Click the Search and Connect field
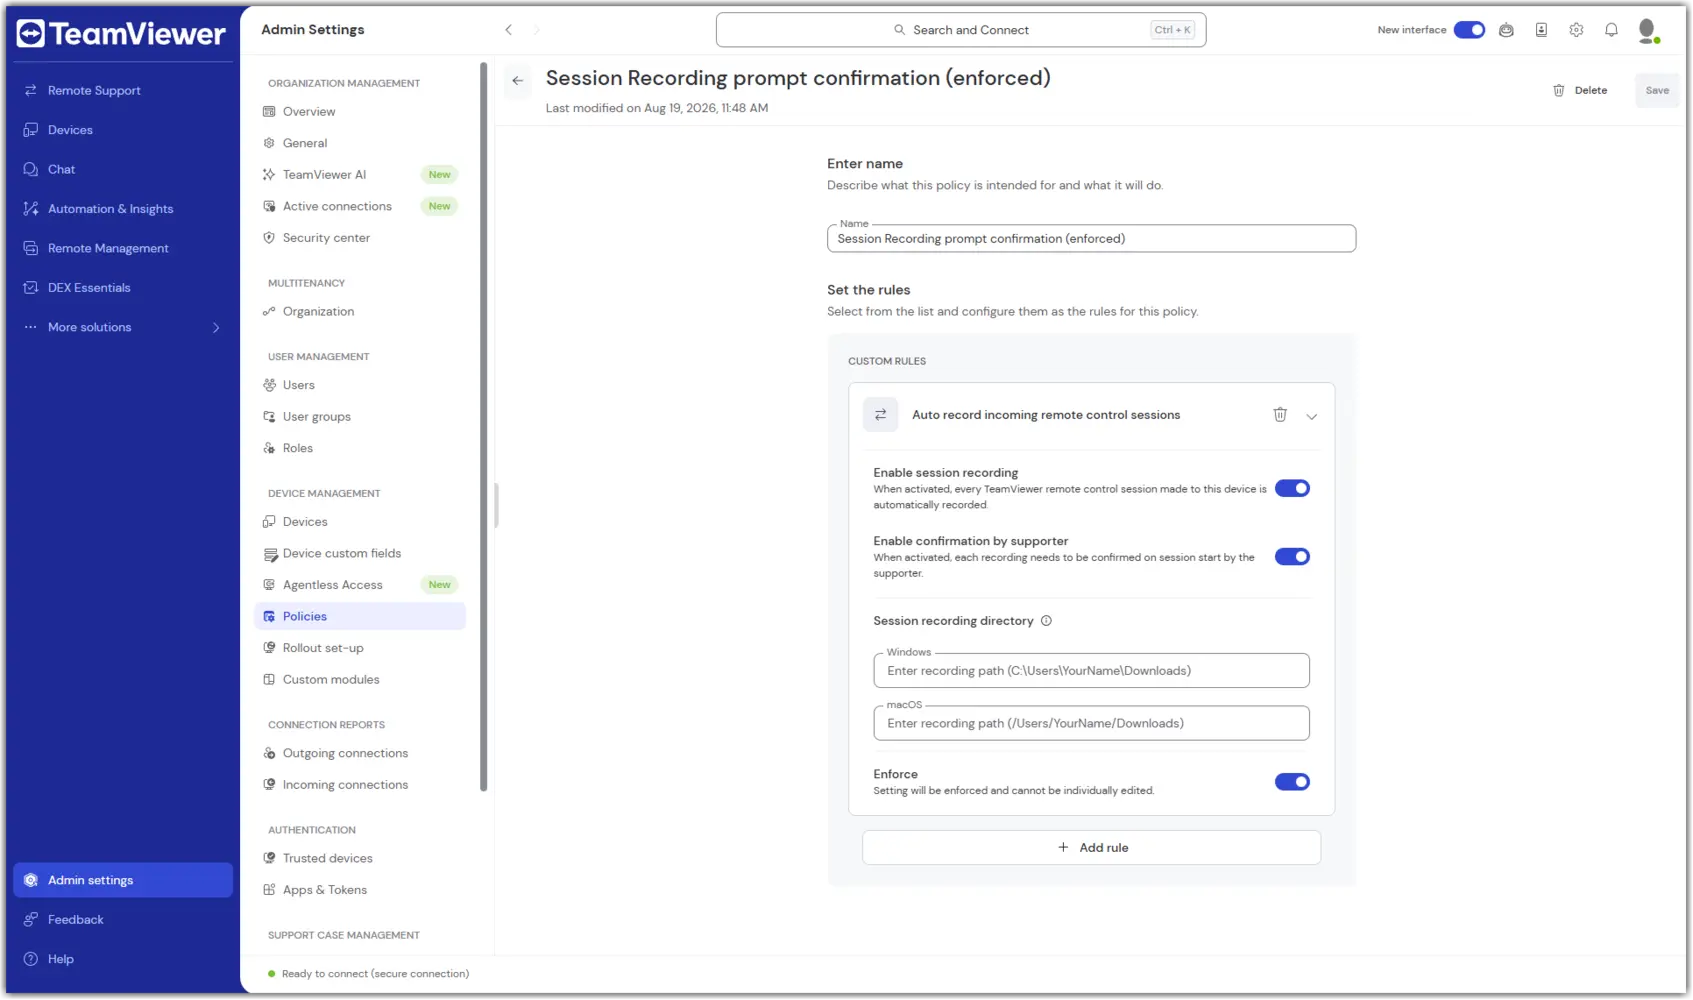 coord(961,30)
